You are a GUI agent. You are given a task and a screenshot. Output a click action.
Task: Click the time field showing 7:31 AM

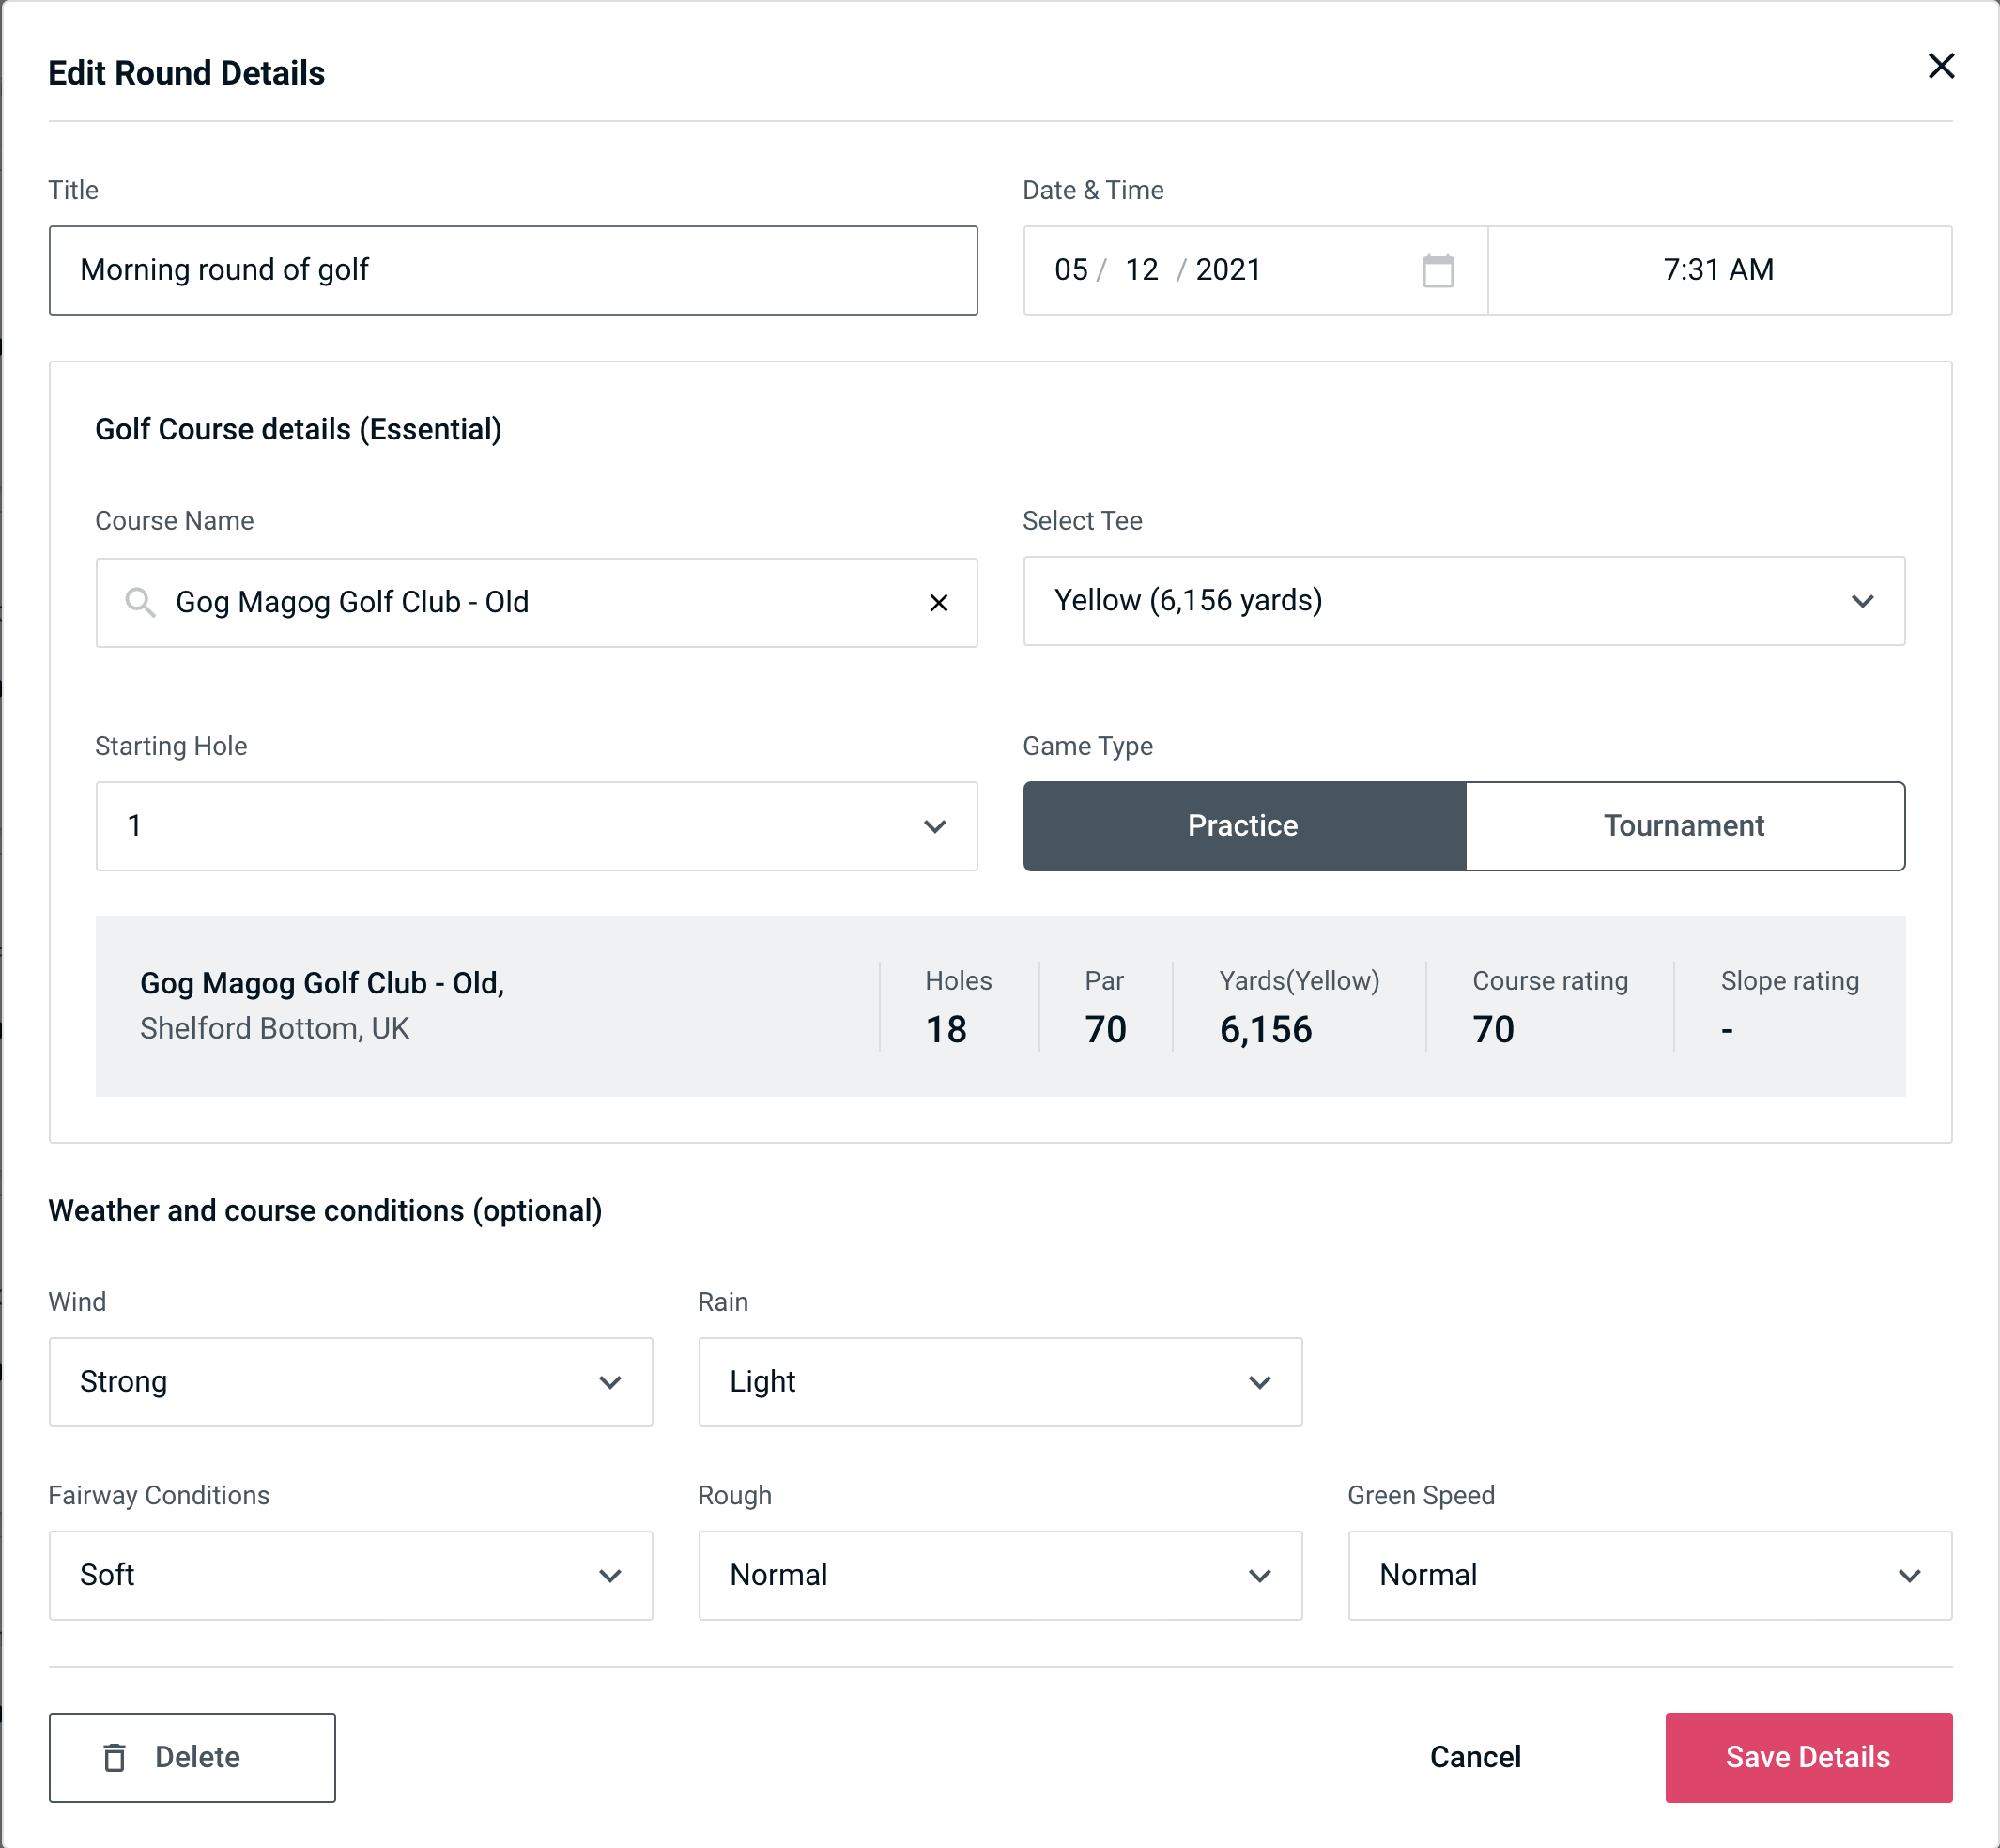pos(1719,270)
